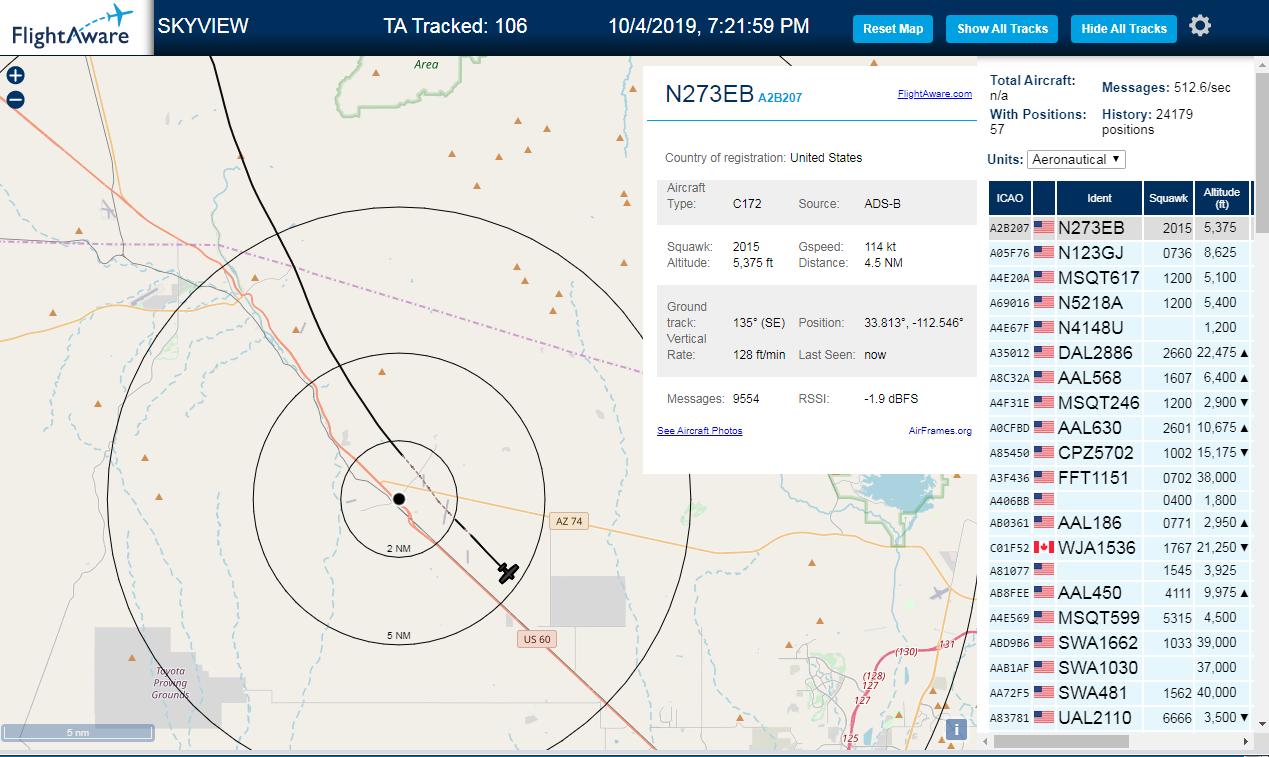The image size is (1269, 757).
Task: Open AirFrames.org link
Action: [x=940, y=431]
